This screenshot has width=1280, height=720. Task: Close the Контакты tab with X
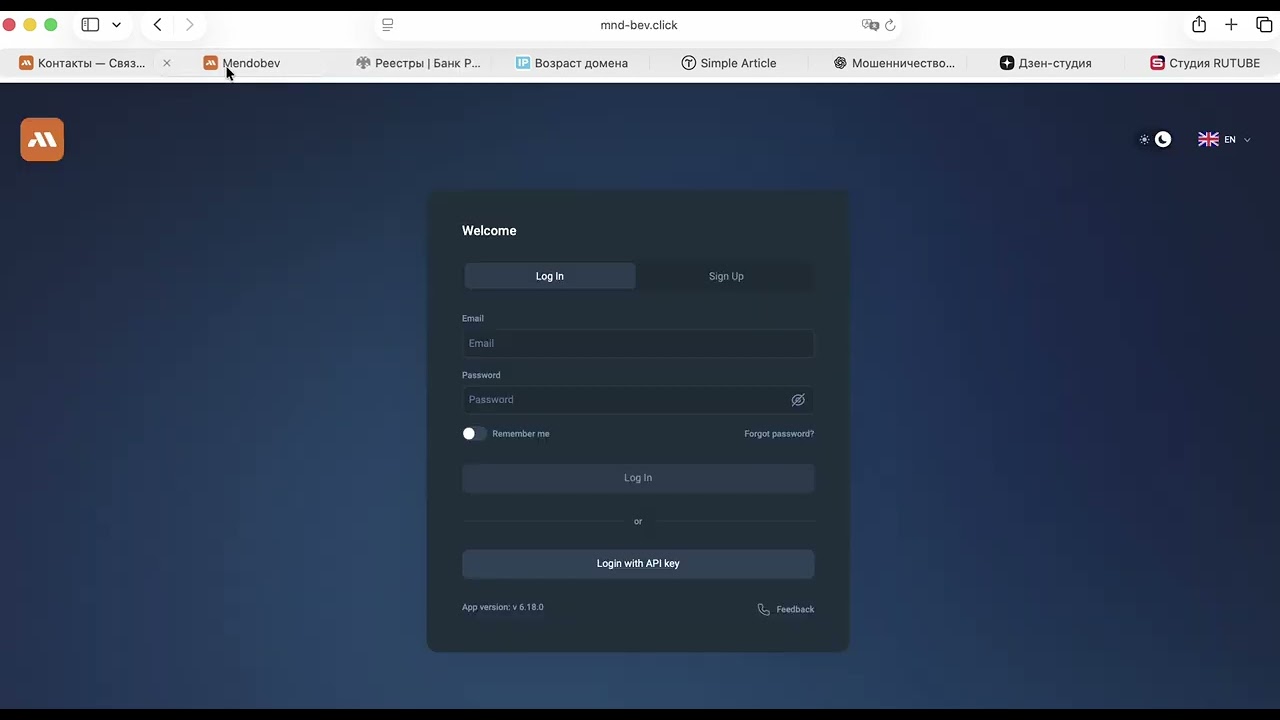click(x=167, y=63)
